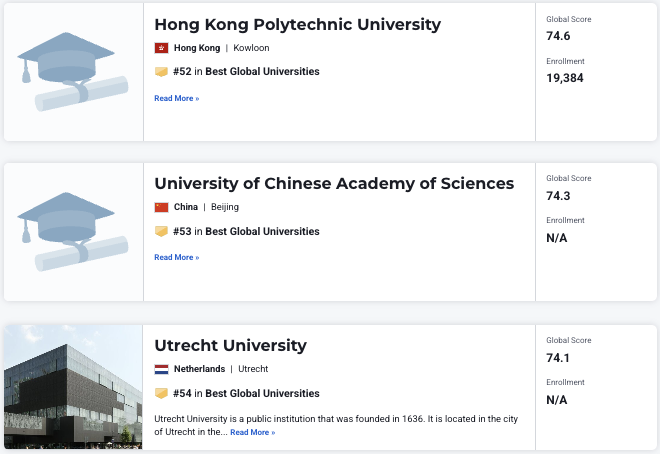This screenshot has width=660, height=454.
Task: Click the Netherlands flag icon
Action: (x=162, y=369)
